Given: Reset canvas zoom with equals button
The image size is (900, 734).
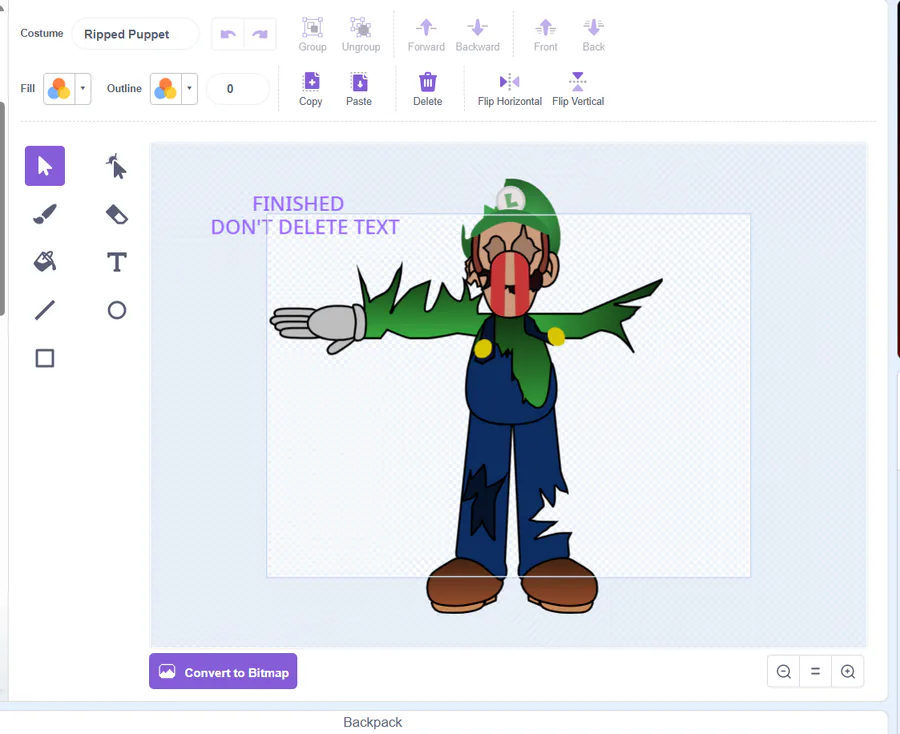Looking at the screenshot, I should pos(815,671).
